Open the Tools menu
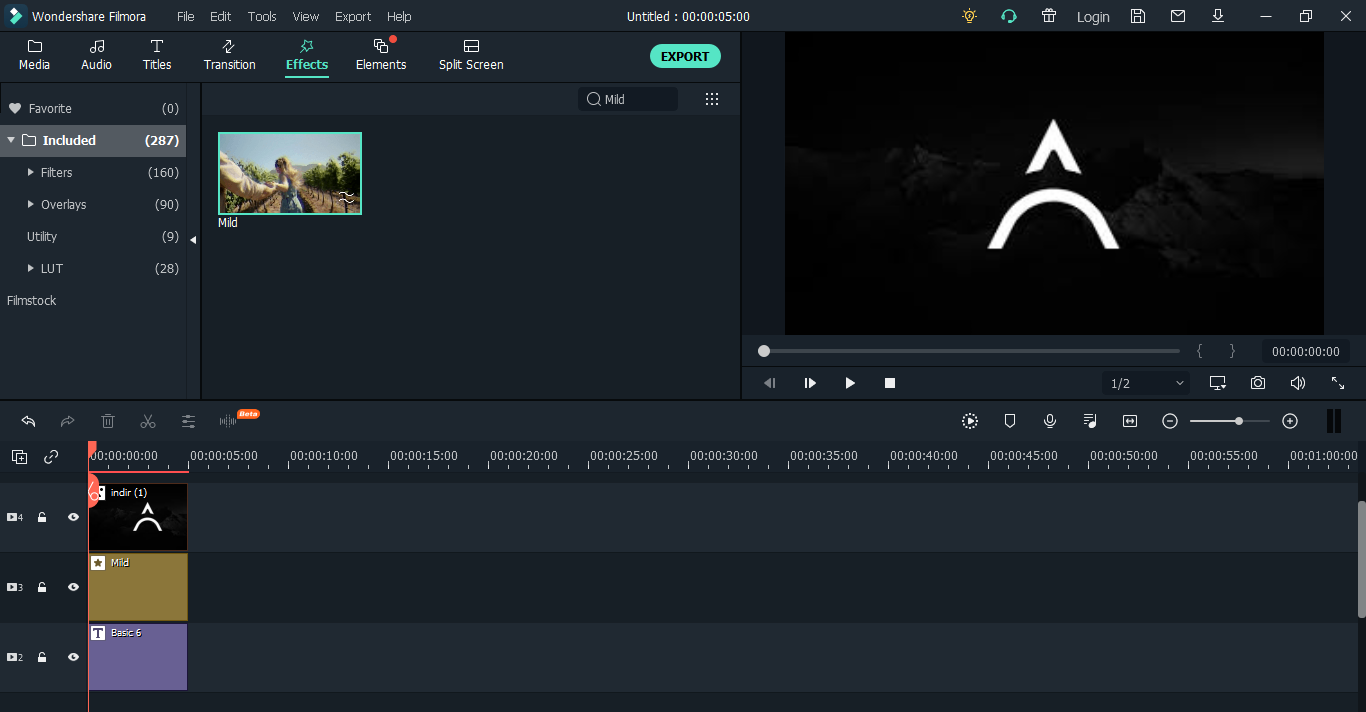This screenshot has height=712, width=1366. click(262, 17)
